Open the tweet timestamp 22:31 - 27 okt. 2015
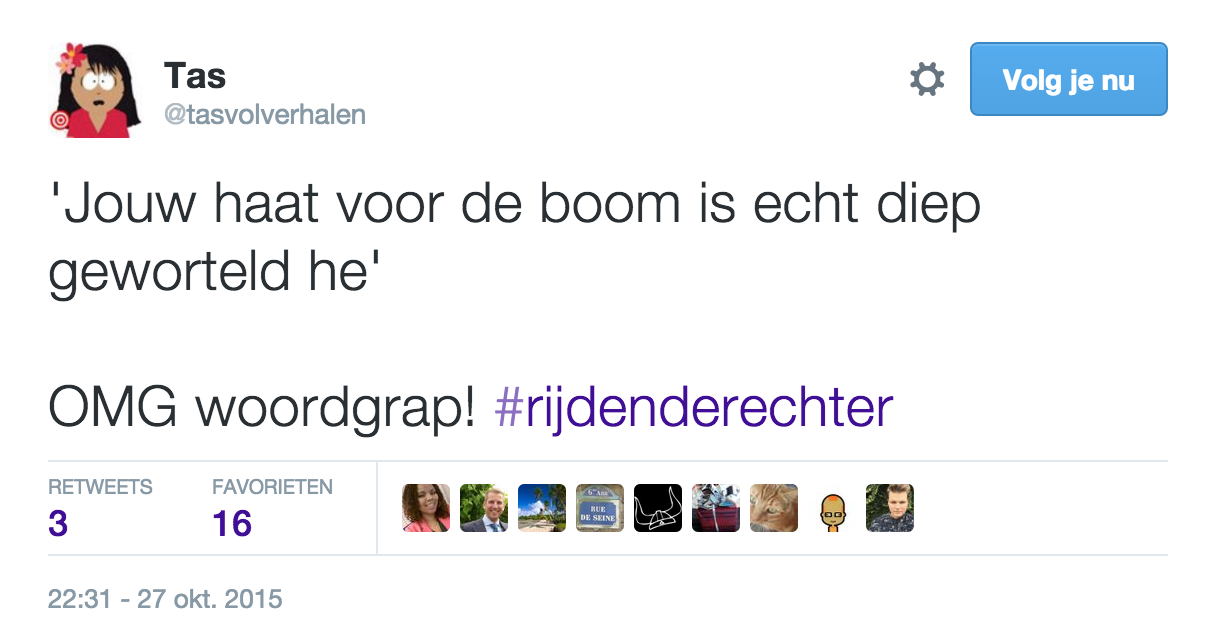 [x=165, y=600]
